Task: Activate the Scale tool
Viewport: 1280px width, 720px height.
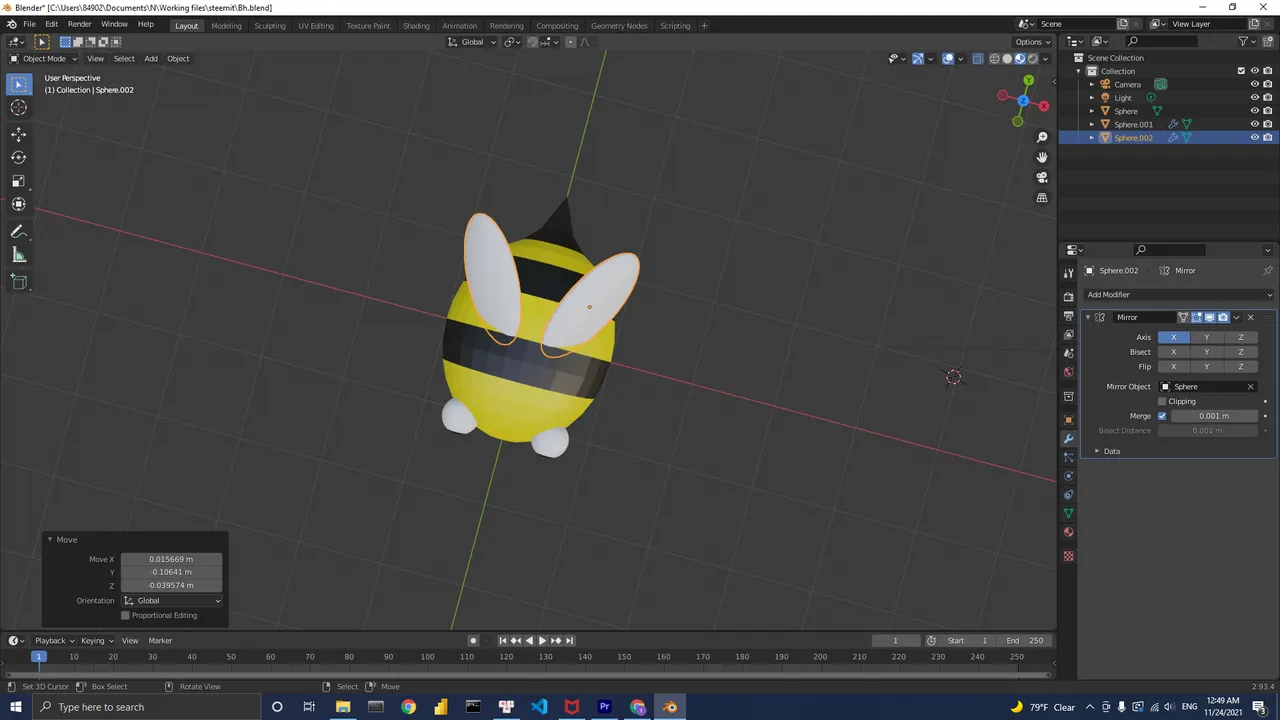Action: coord(19,181)
